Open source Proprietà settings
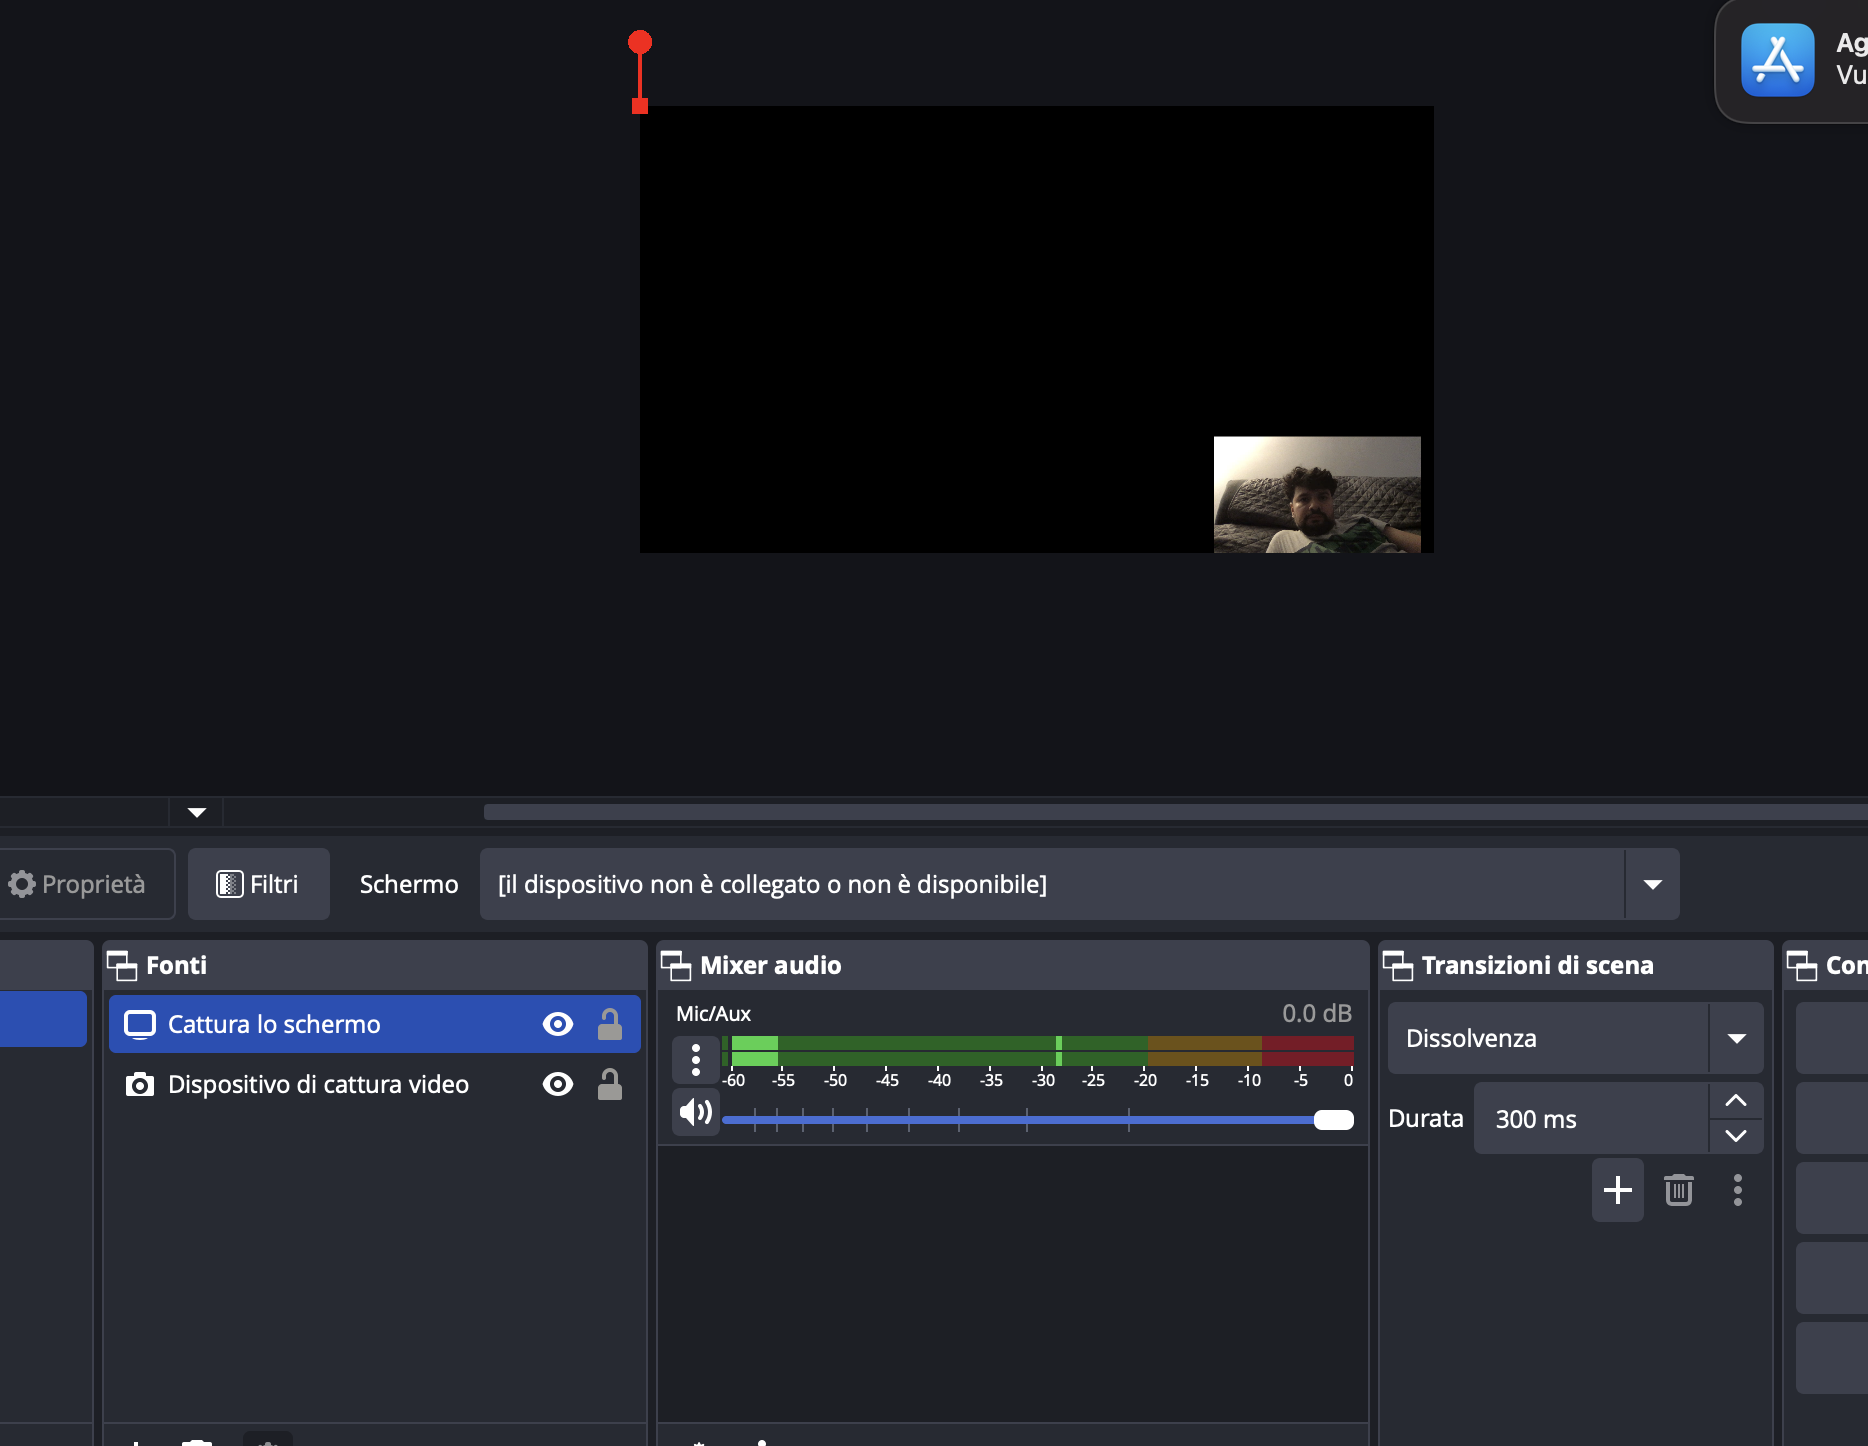 [78, 884]
